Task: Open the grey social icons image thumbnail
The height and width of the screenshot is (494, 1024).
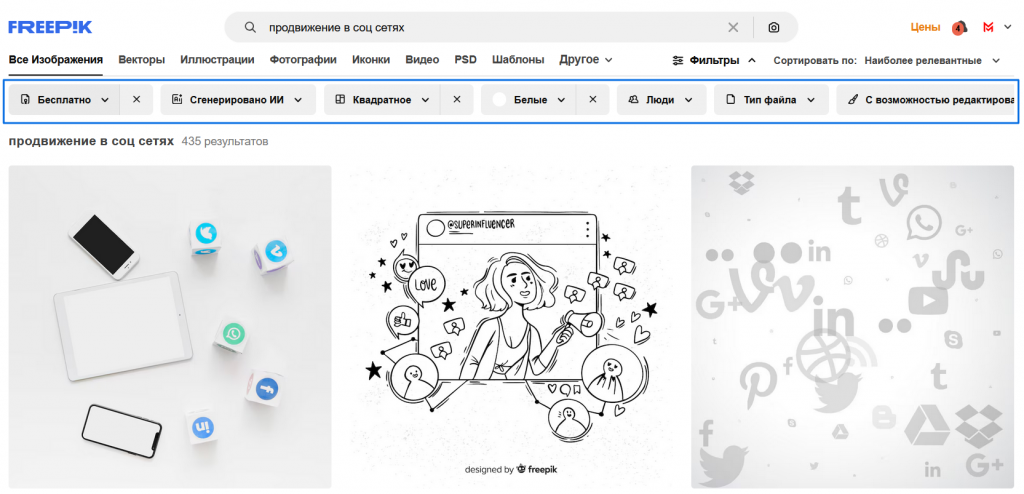Action: click(x=853, y=327)
